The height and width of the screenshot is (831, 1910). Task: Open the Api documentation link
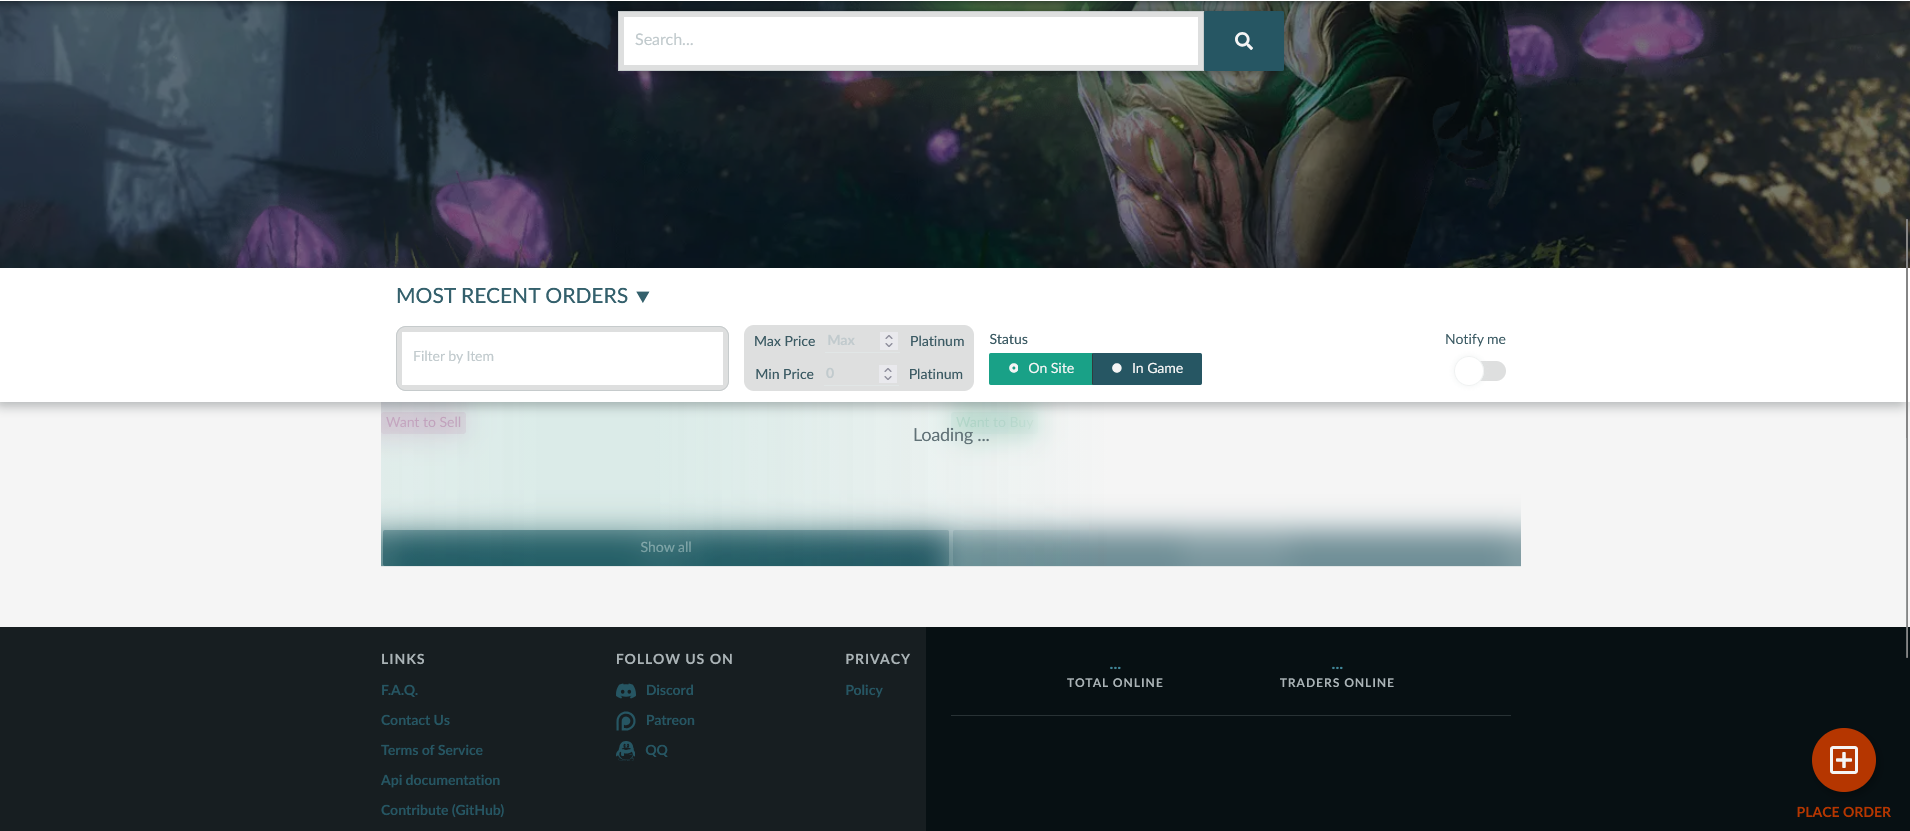pyautogui.click(x=440, y=780)
